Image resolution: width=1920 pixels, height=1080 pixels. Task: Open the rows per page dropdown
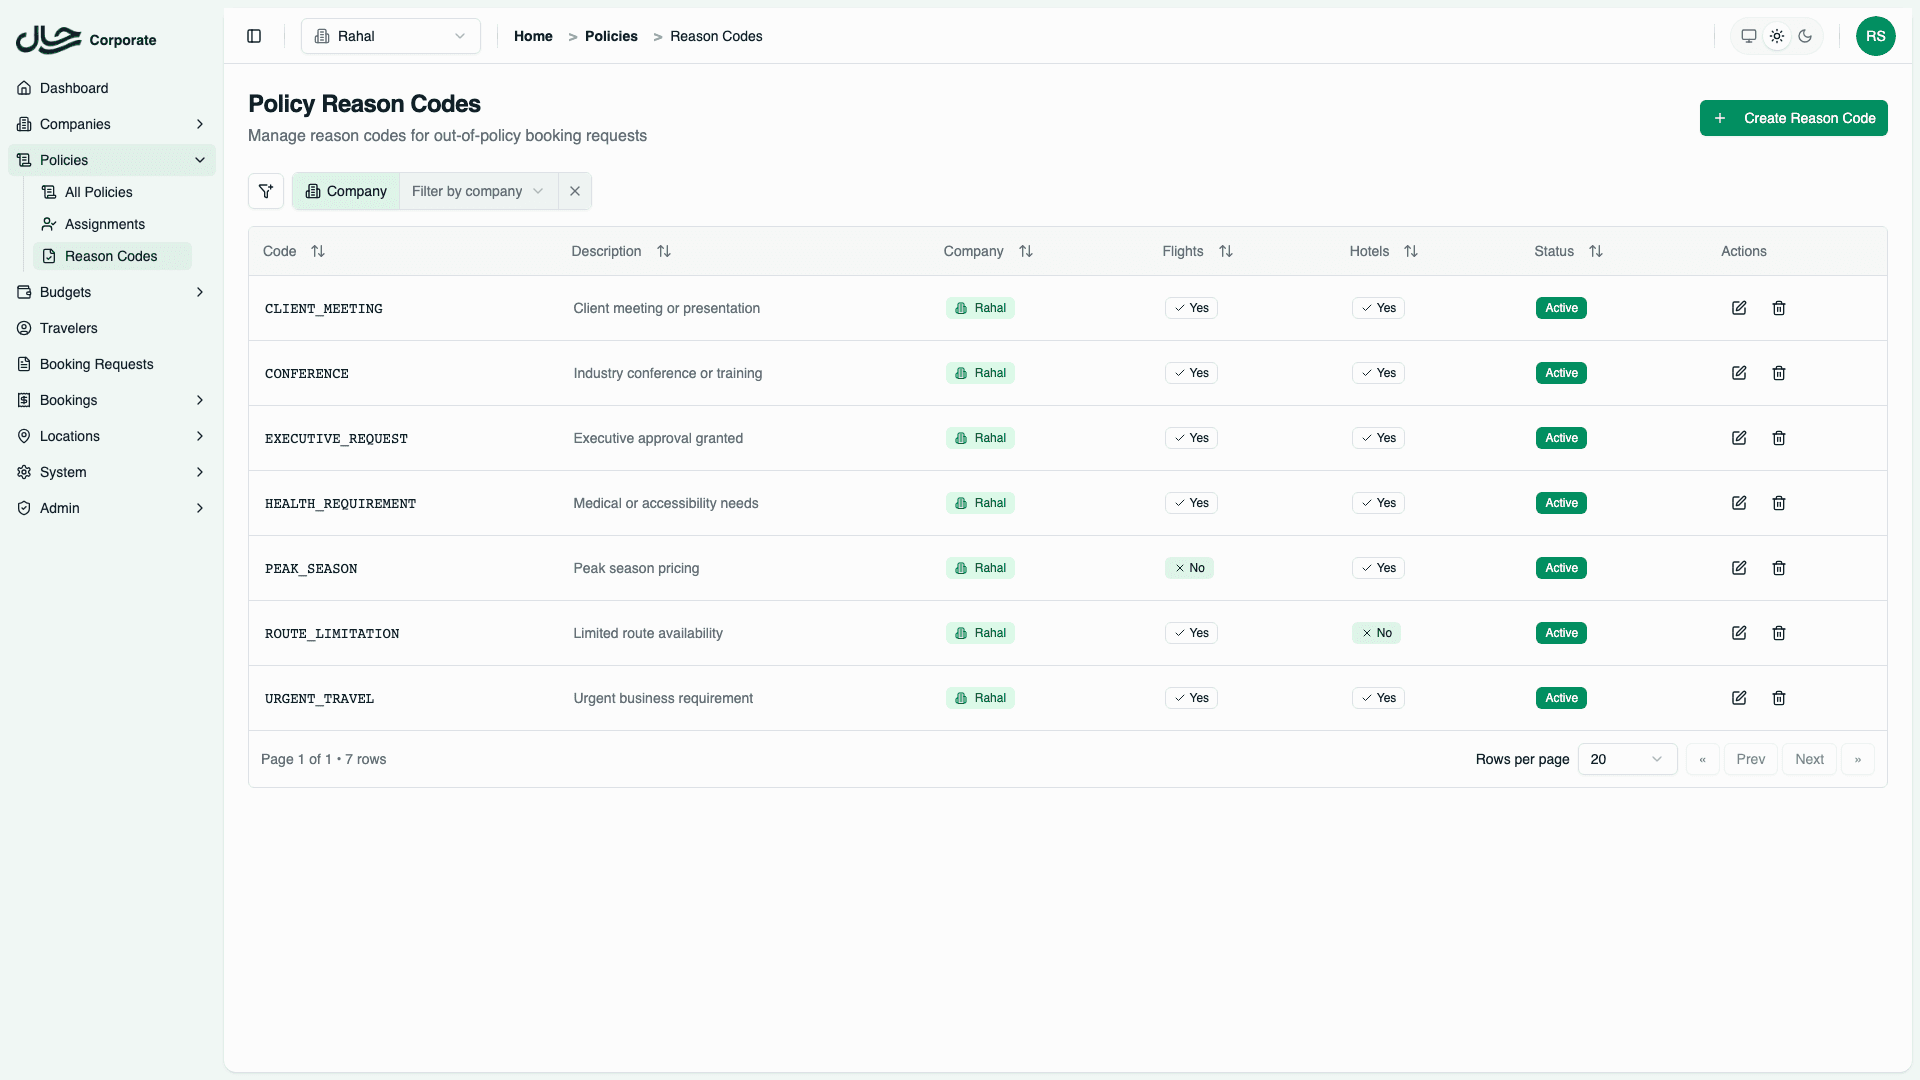click(1627, 759)
